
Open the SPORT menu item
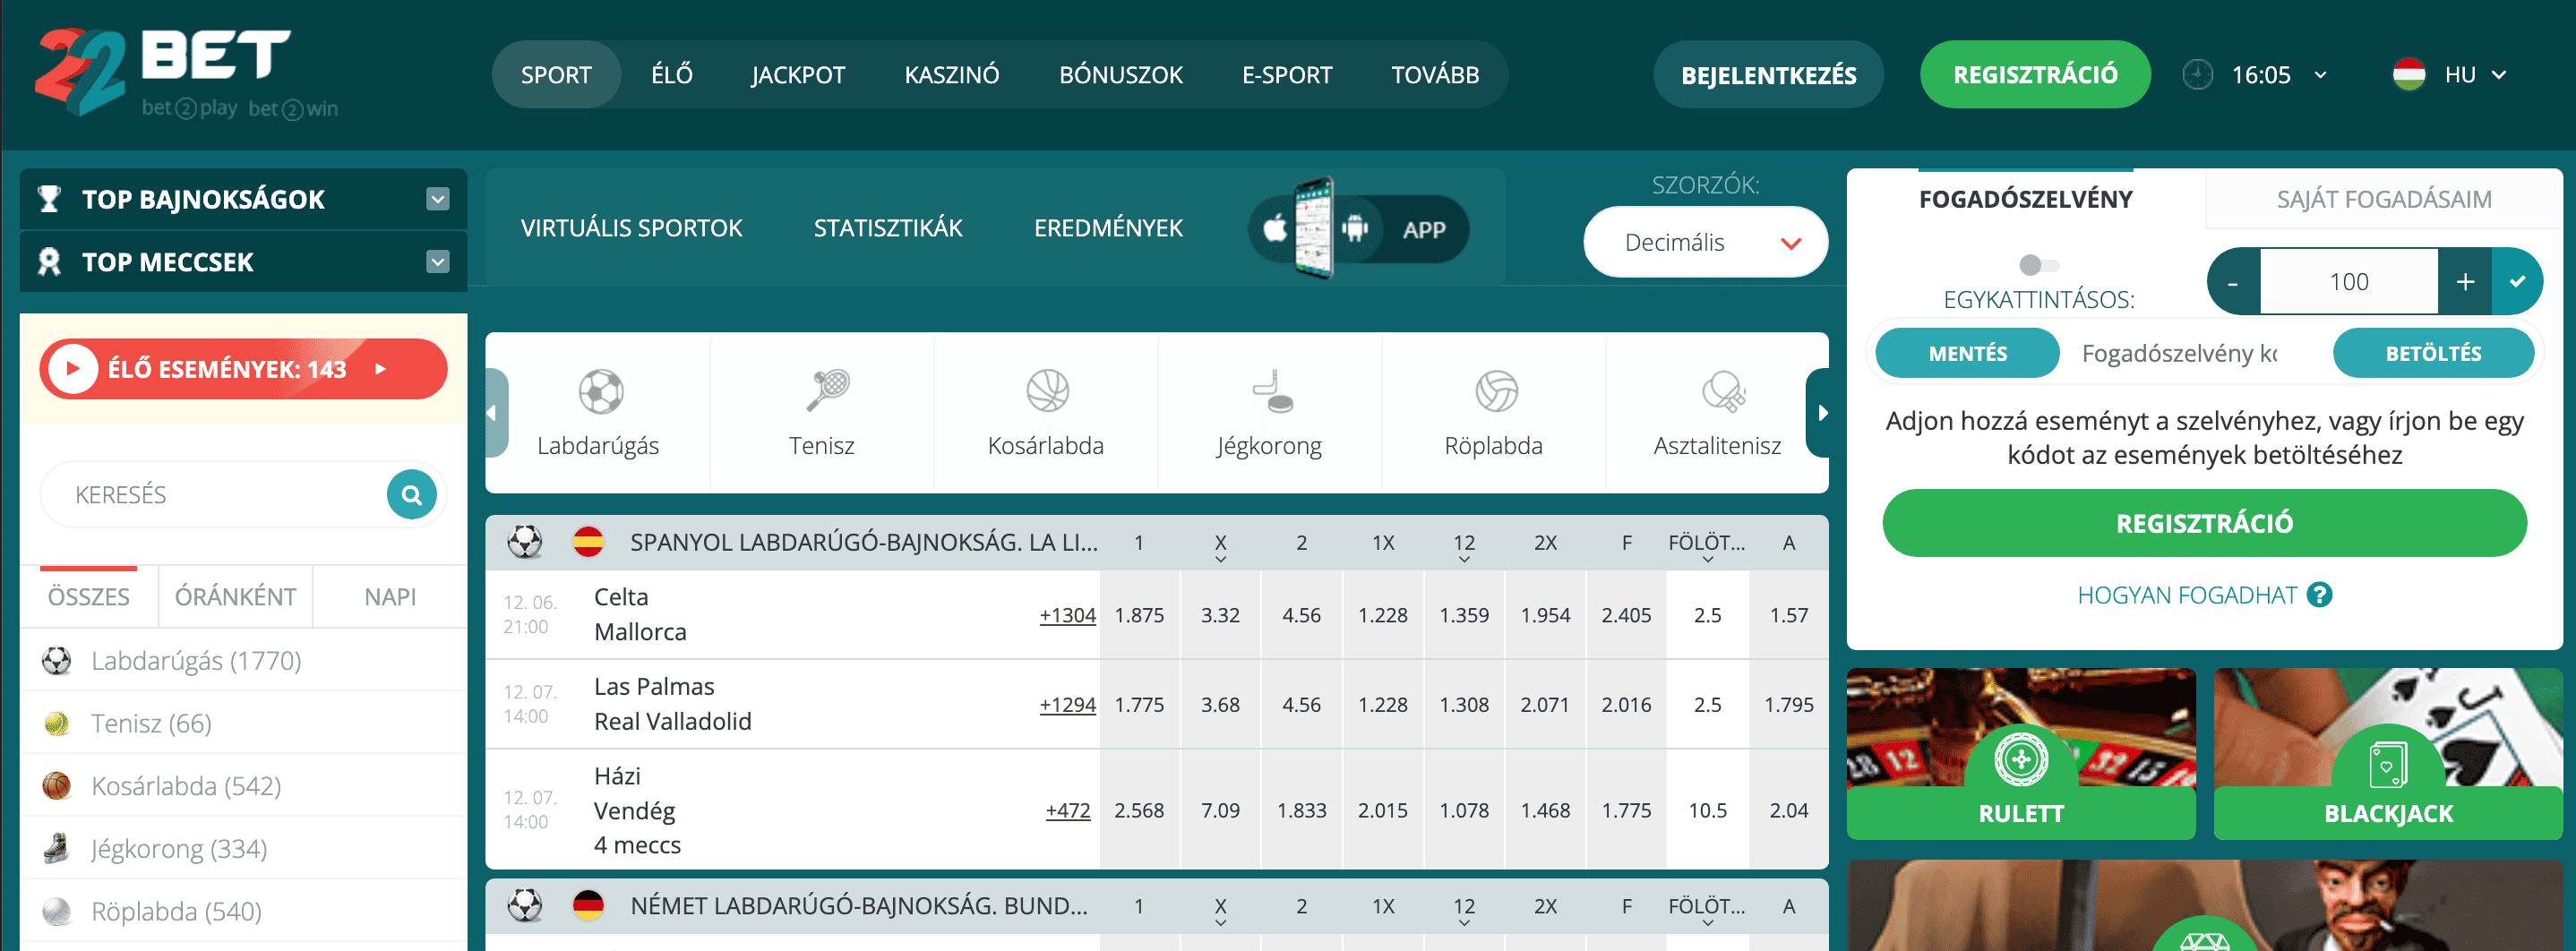click(556, 75)
